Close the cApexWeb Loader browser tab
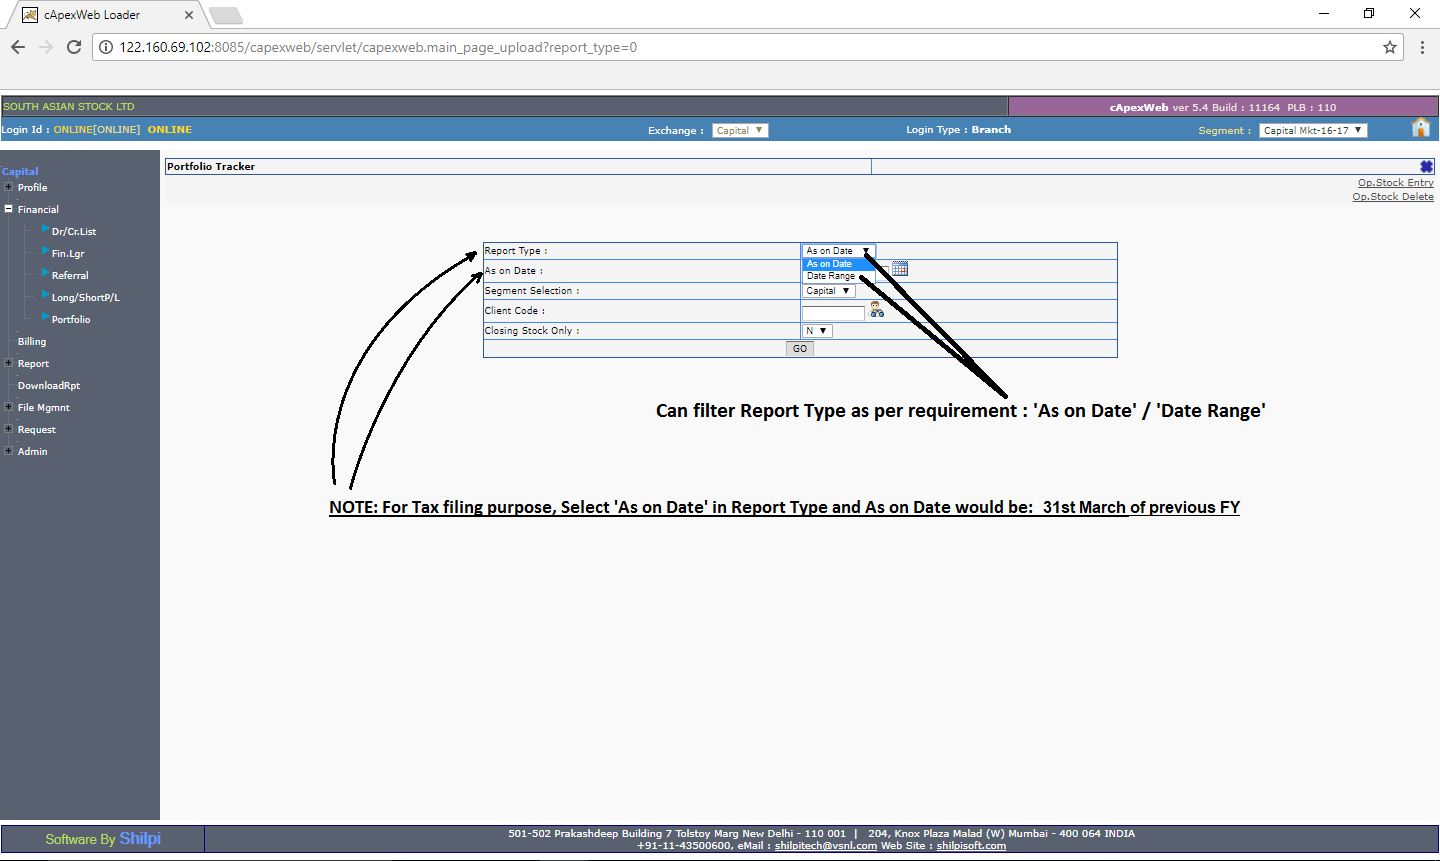 click(x=189, y=15)
